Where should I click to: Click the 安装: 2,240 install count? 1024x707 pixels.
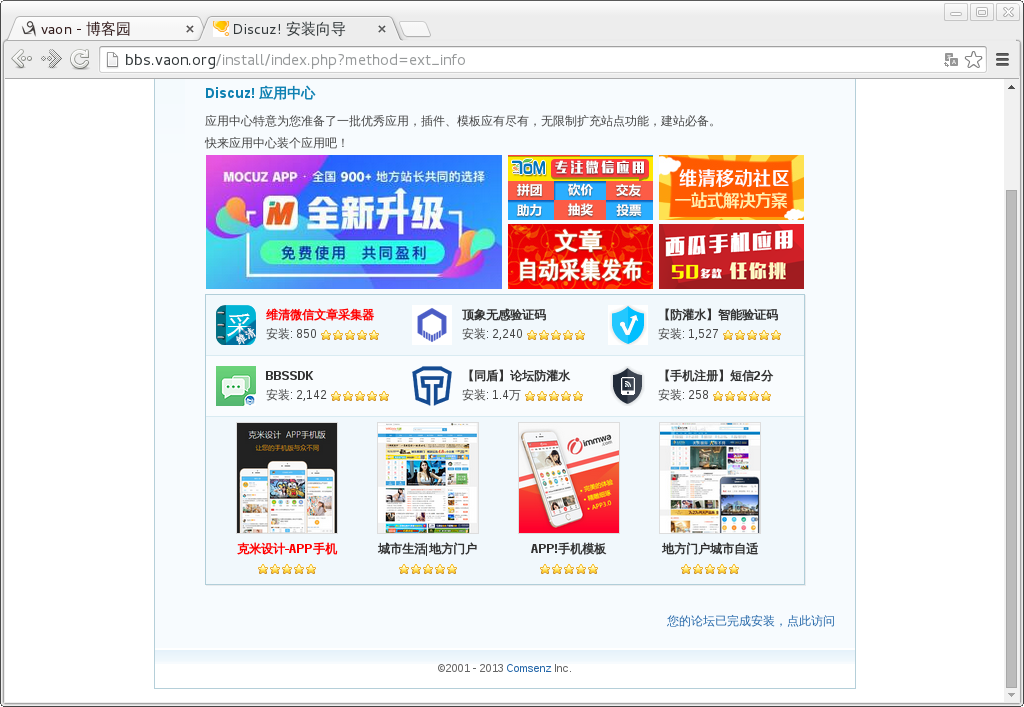pyautogui.click(x=492, y=334)
